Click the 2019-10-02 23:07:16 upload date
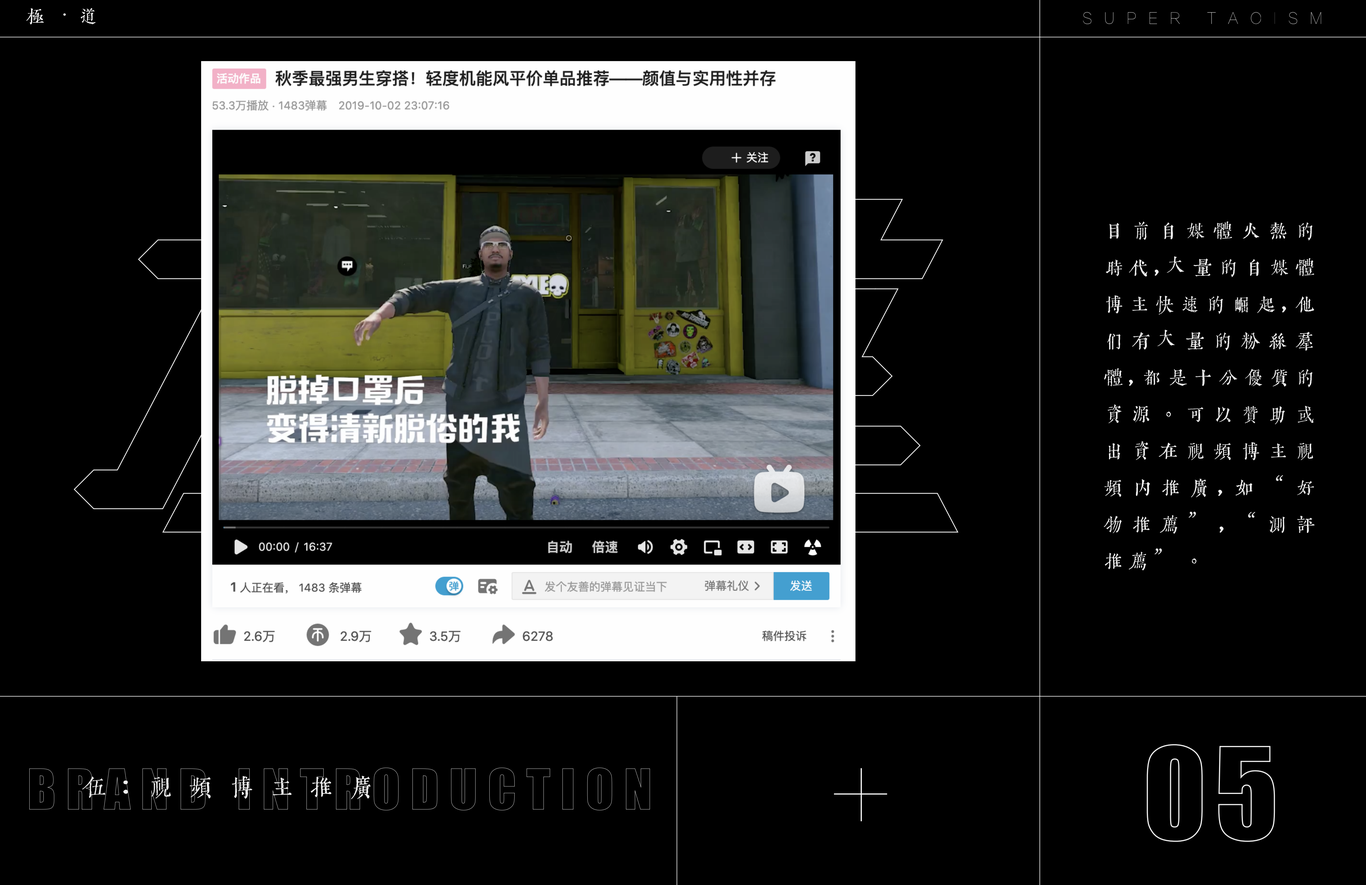Image resolution: width=1366 pixels, height=885 pixels. [x=394, y=105]
